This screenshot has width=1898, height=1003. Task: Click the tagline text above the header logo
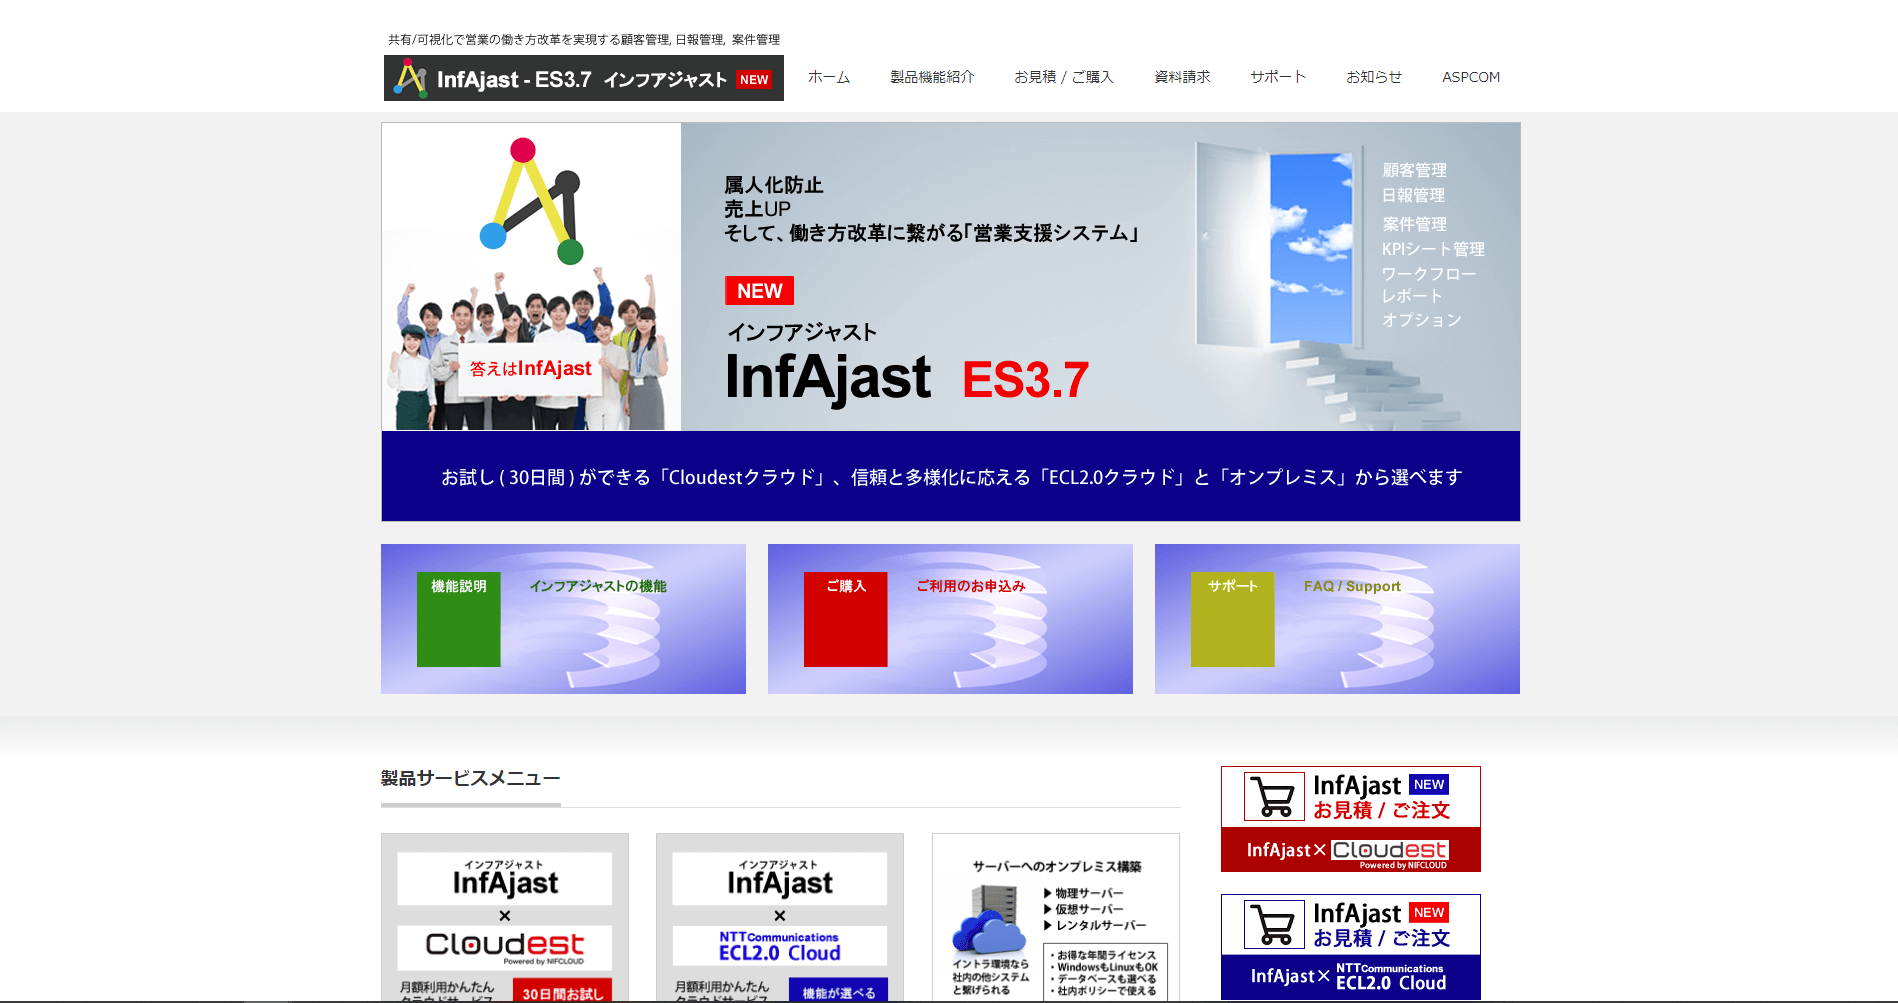(584, 39)
